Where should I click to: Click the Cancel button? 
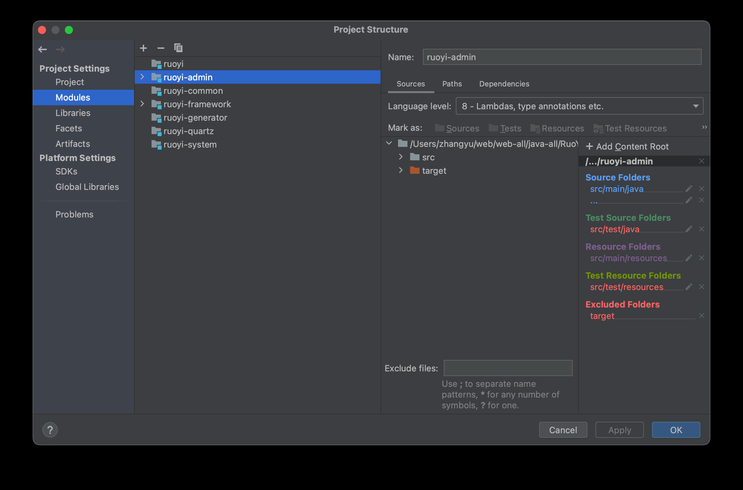563,430
